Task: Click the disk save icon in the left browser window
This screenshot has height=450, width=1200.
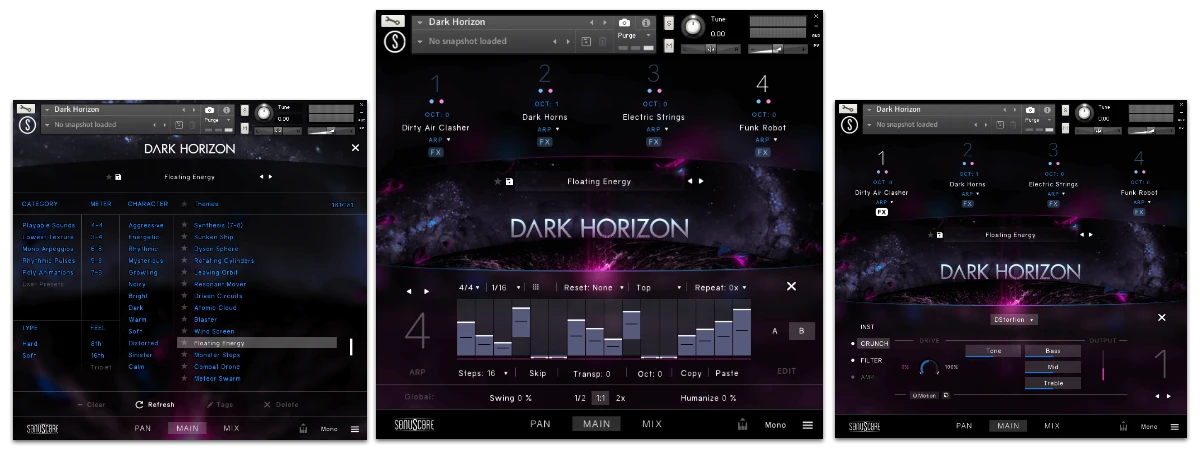Action: click(119, 178)
